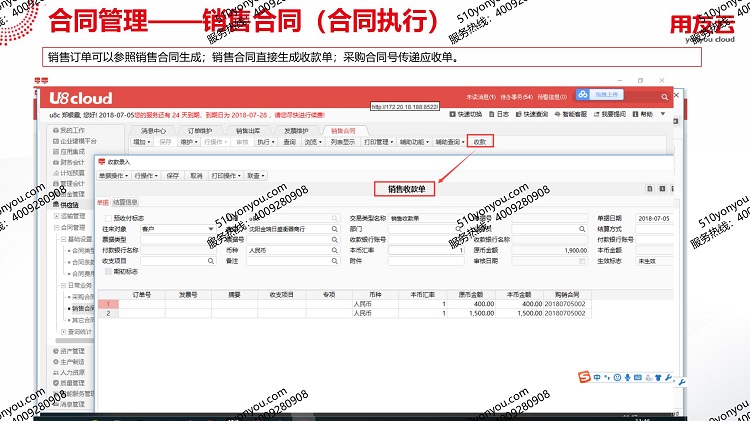Expand 运输管理 in the sidebar tree
This screenshot has height=421, width=750.
(x=65, y=215)
